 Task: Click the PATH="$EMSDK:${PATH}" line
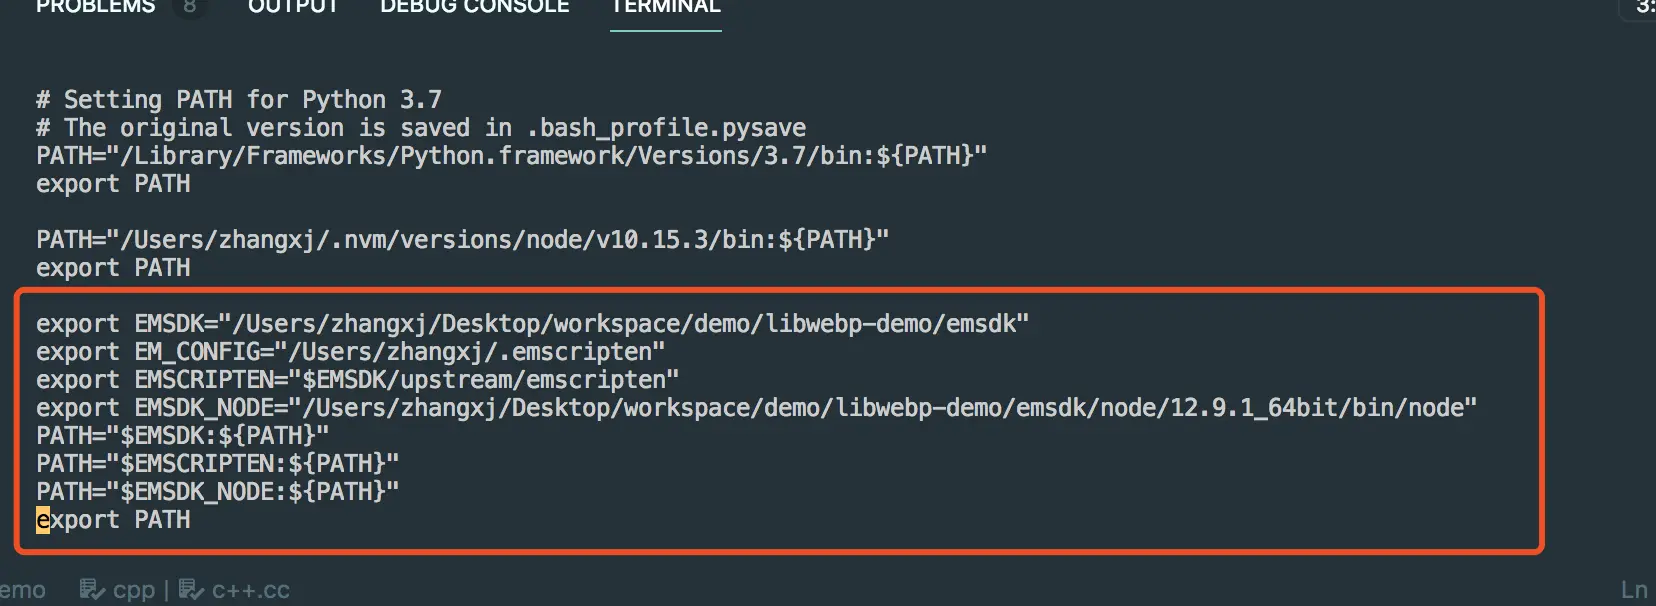[182, 436]
